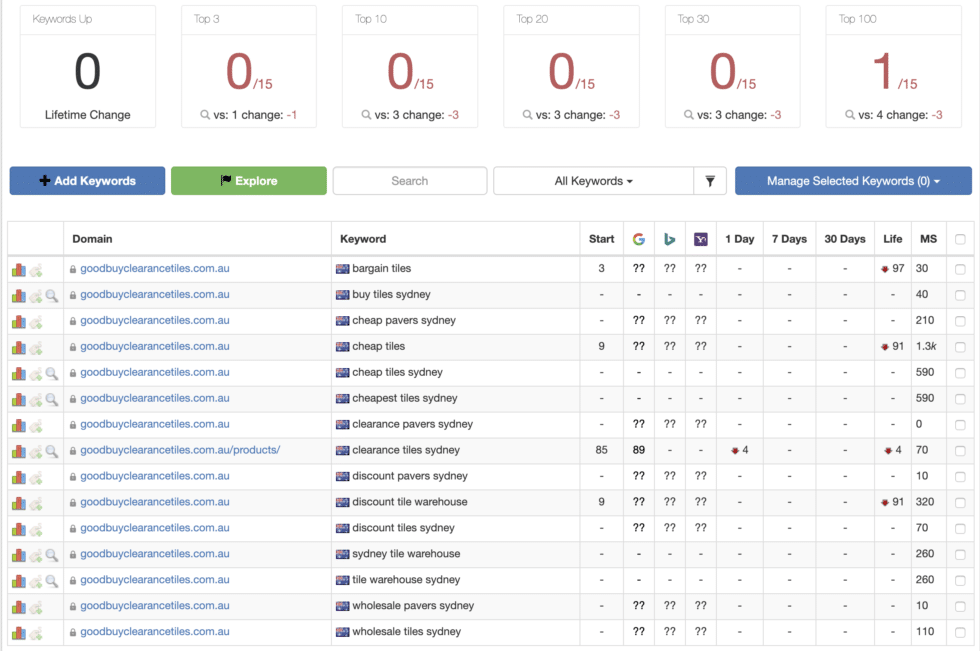Click the keyword text 'sydney tile warehouse'
Image resolution: width=980 pixels, height=651 pixels.
coord(406,554)
